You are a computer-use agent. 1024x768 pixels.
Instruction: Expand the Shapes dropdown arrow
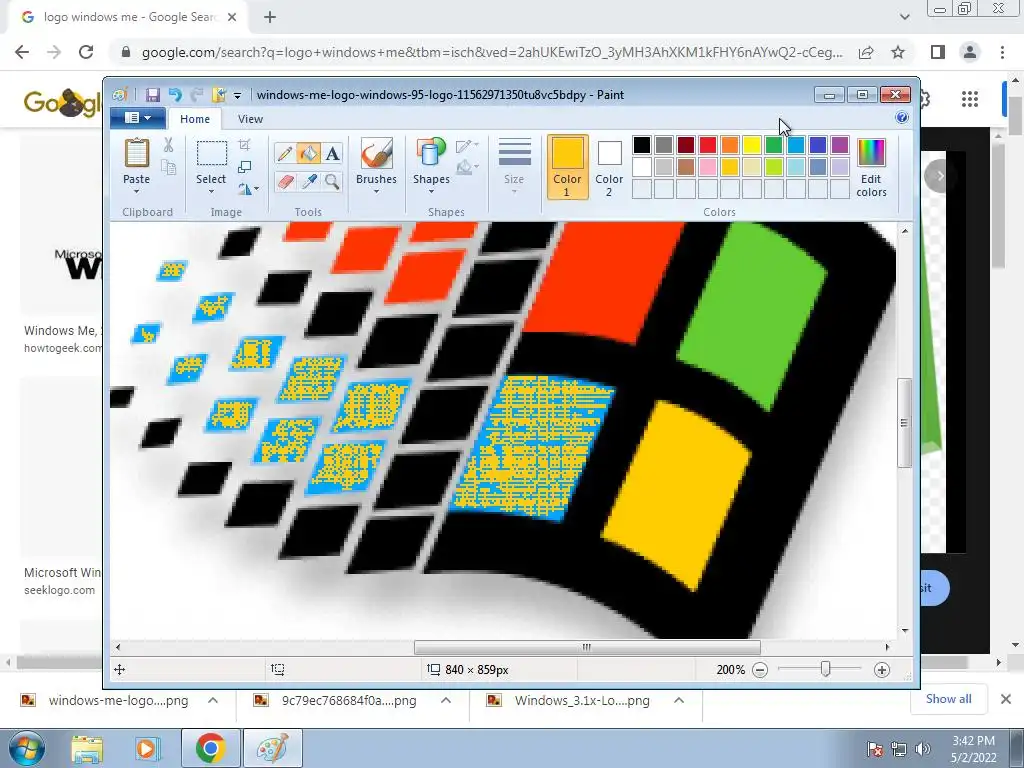(x=431, y=192)
